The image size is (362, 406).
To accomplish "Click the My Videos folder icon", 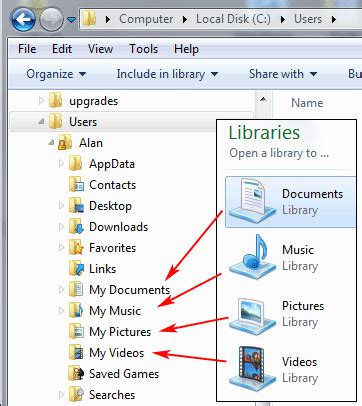I will [76, 352].
